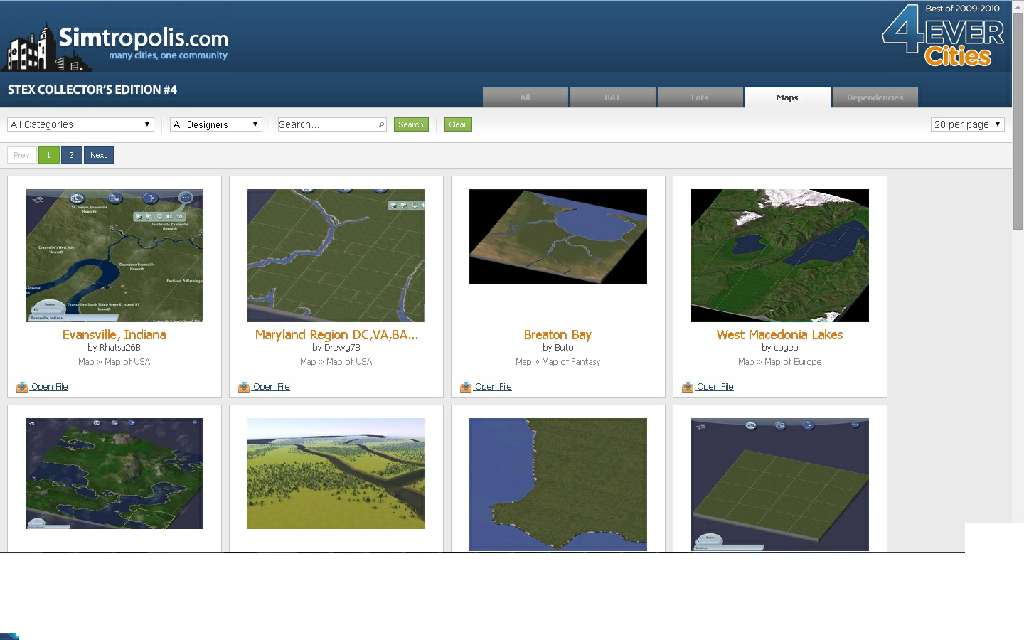Click the vertical page scrollbar thumb
The height and width of the screenshot is (640, 1024).
click(1017, 121)
